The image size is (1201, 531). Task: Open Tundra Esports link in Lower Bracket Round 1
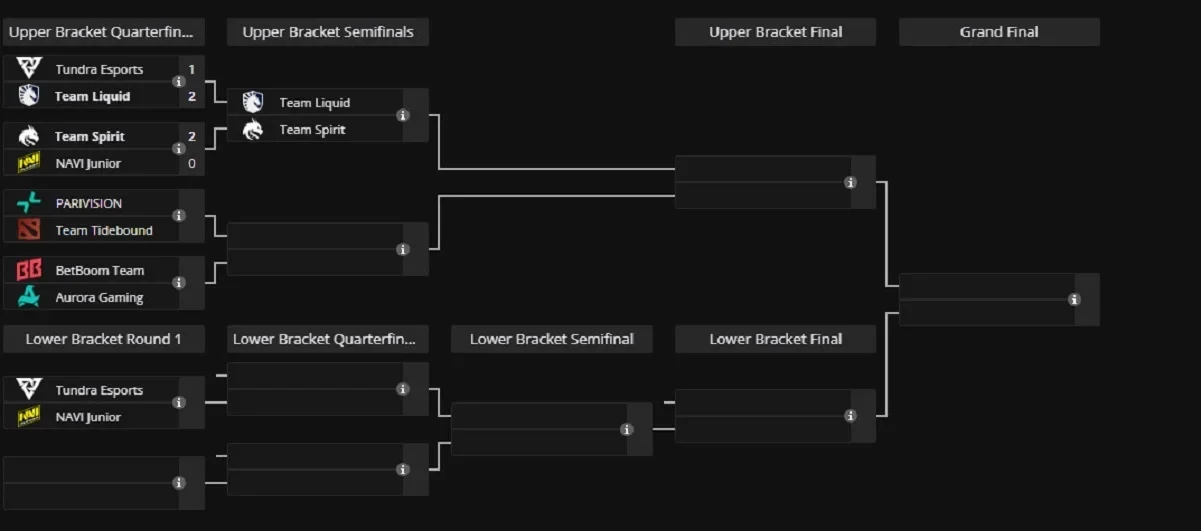(99, 390)
